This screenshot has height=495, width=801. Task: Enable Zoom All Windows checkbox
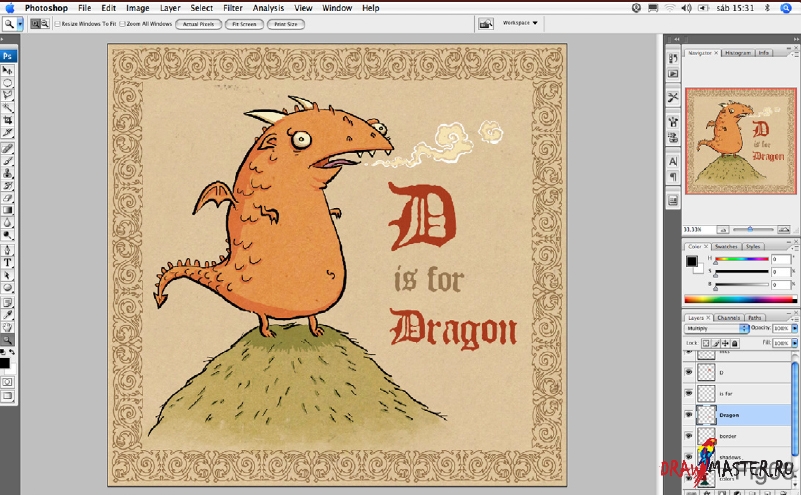(x=123, y=24)
